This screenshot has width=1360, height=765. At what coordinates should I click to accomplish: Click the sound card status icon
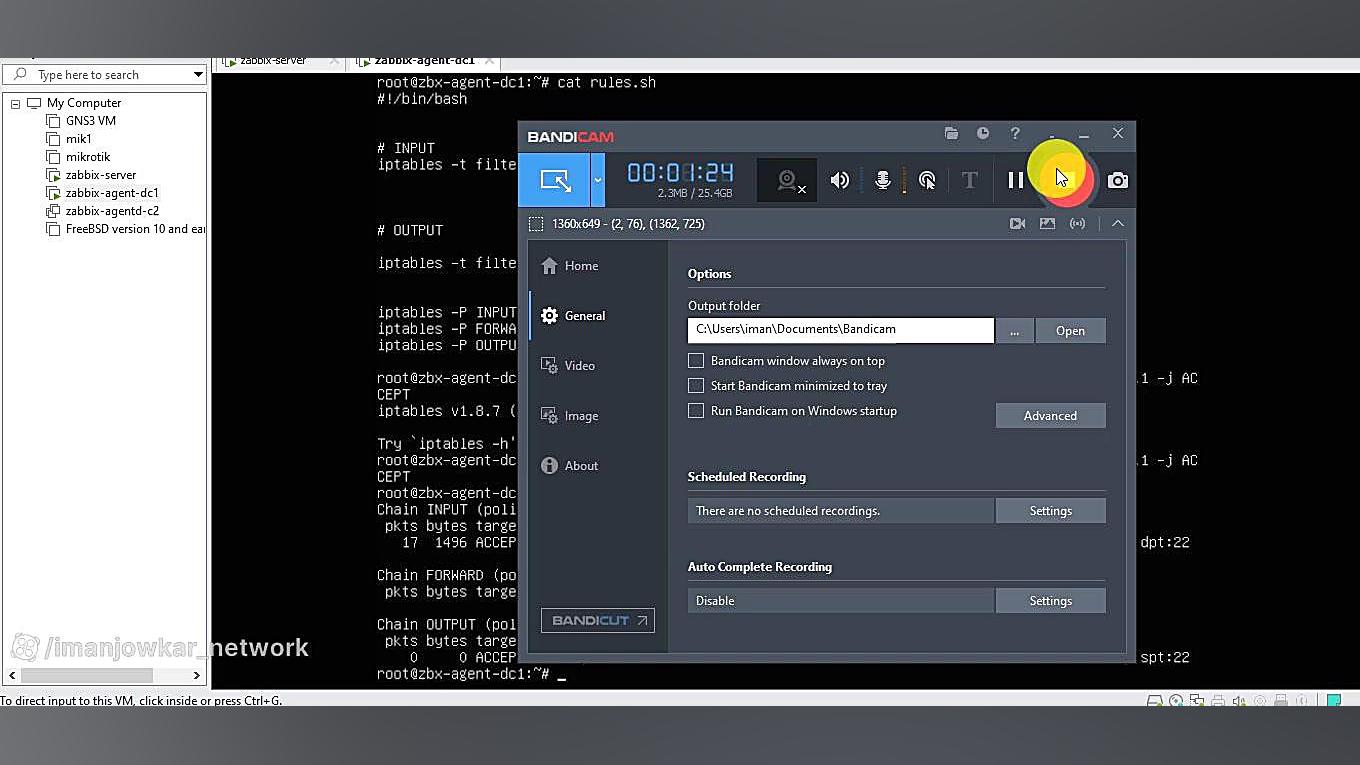(x=1239, y=701)
